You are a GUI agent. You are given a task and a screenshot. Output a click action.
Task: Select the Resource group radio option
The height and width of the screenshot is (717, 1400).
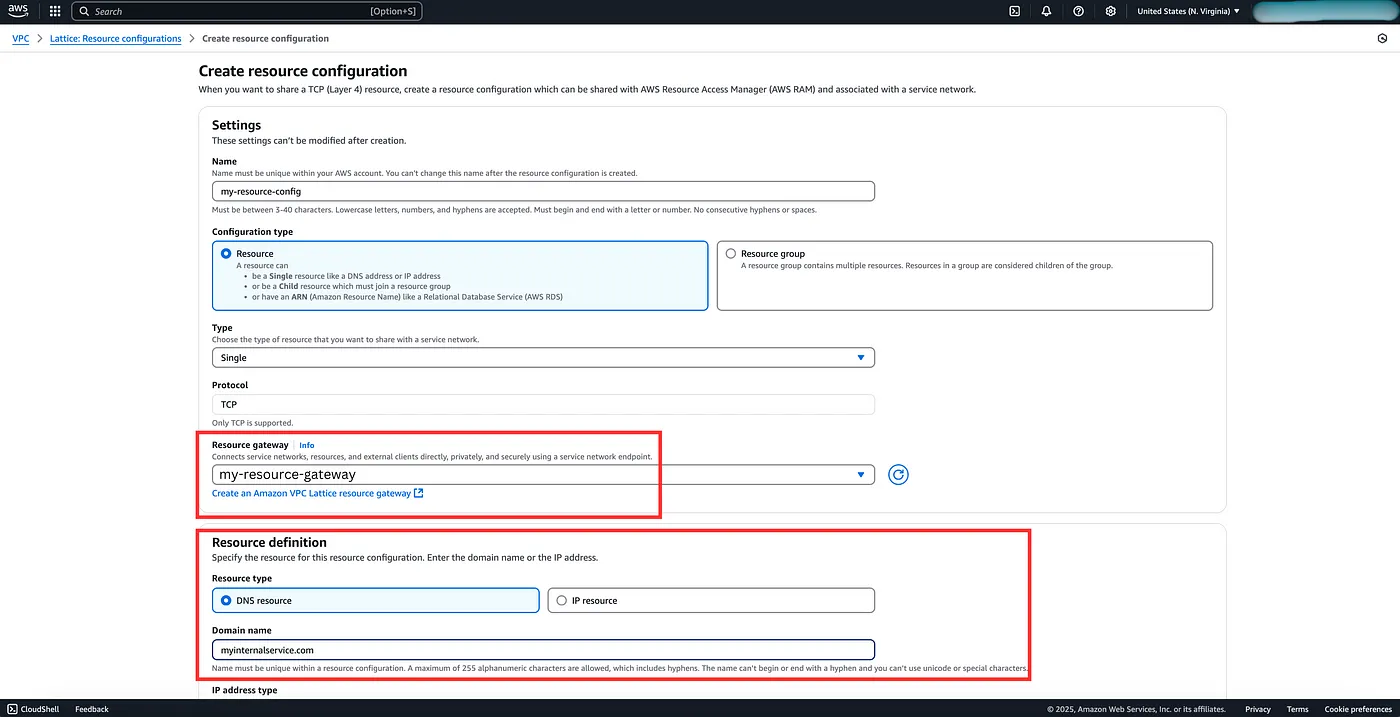(x=731, y=254)
